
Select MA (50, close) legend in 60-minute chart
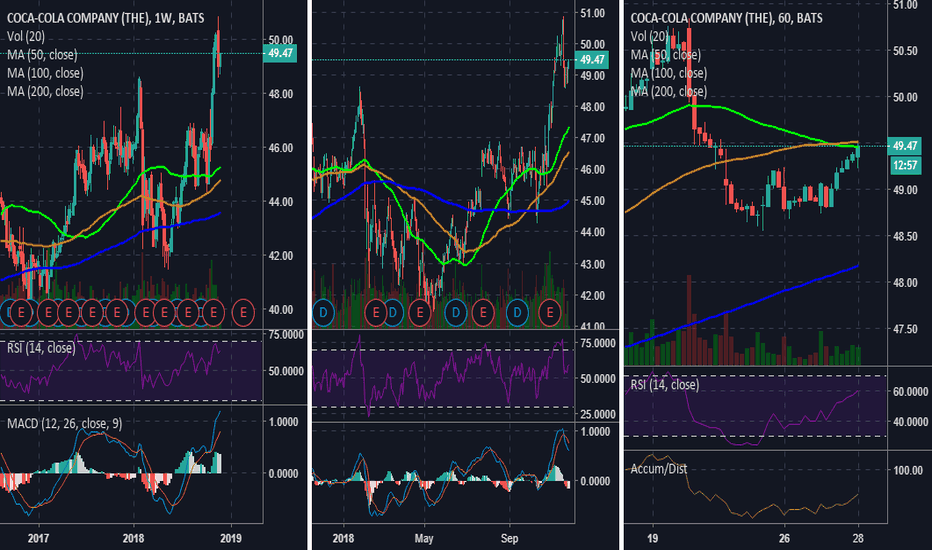tap(666, 55)
